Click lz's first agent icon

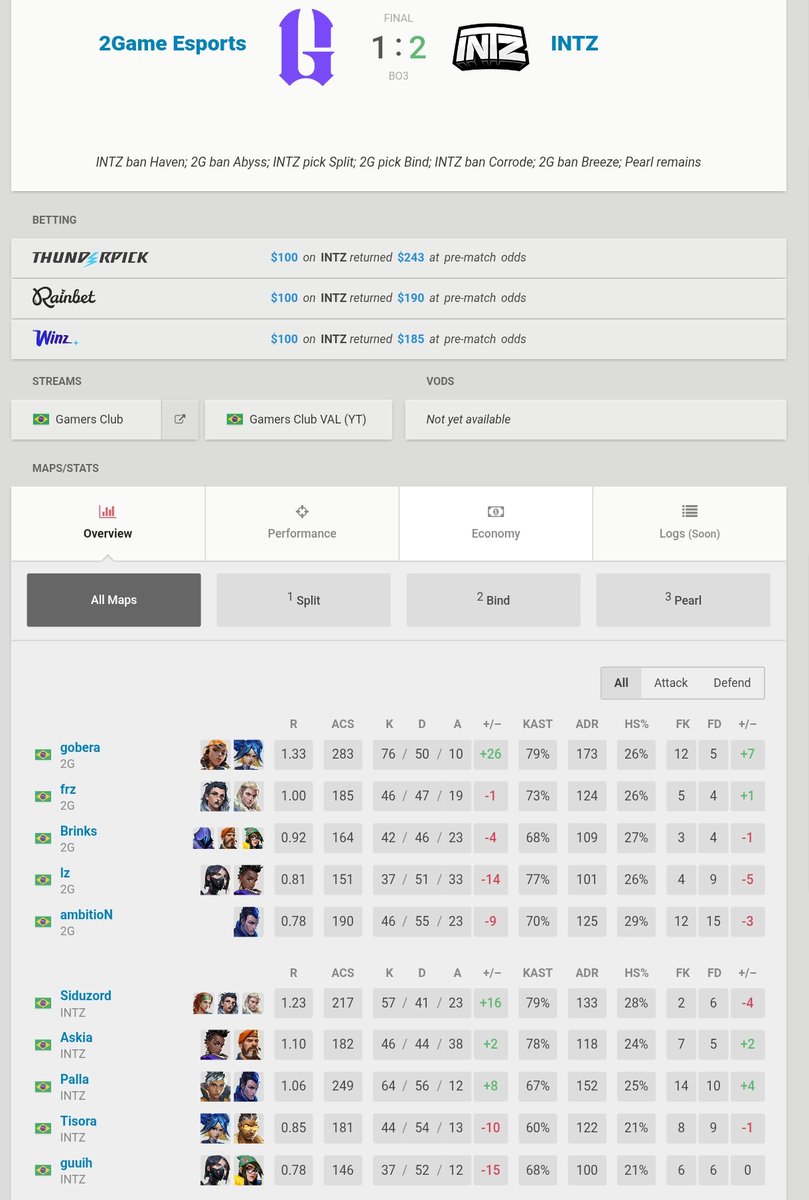pos(215,880)
